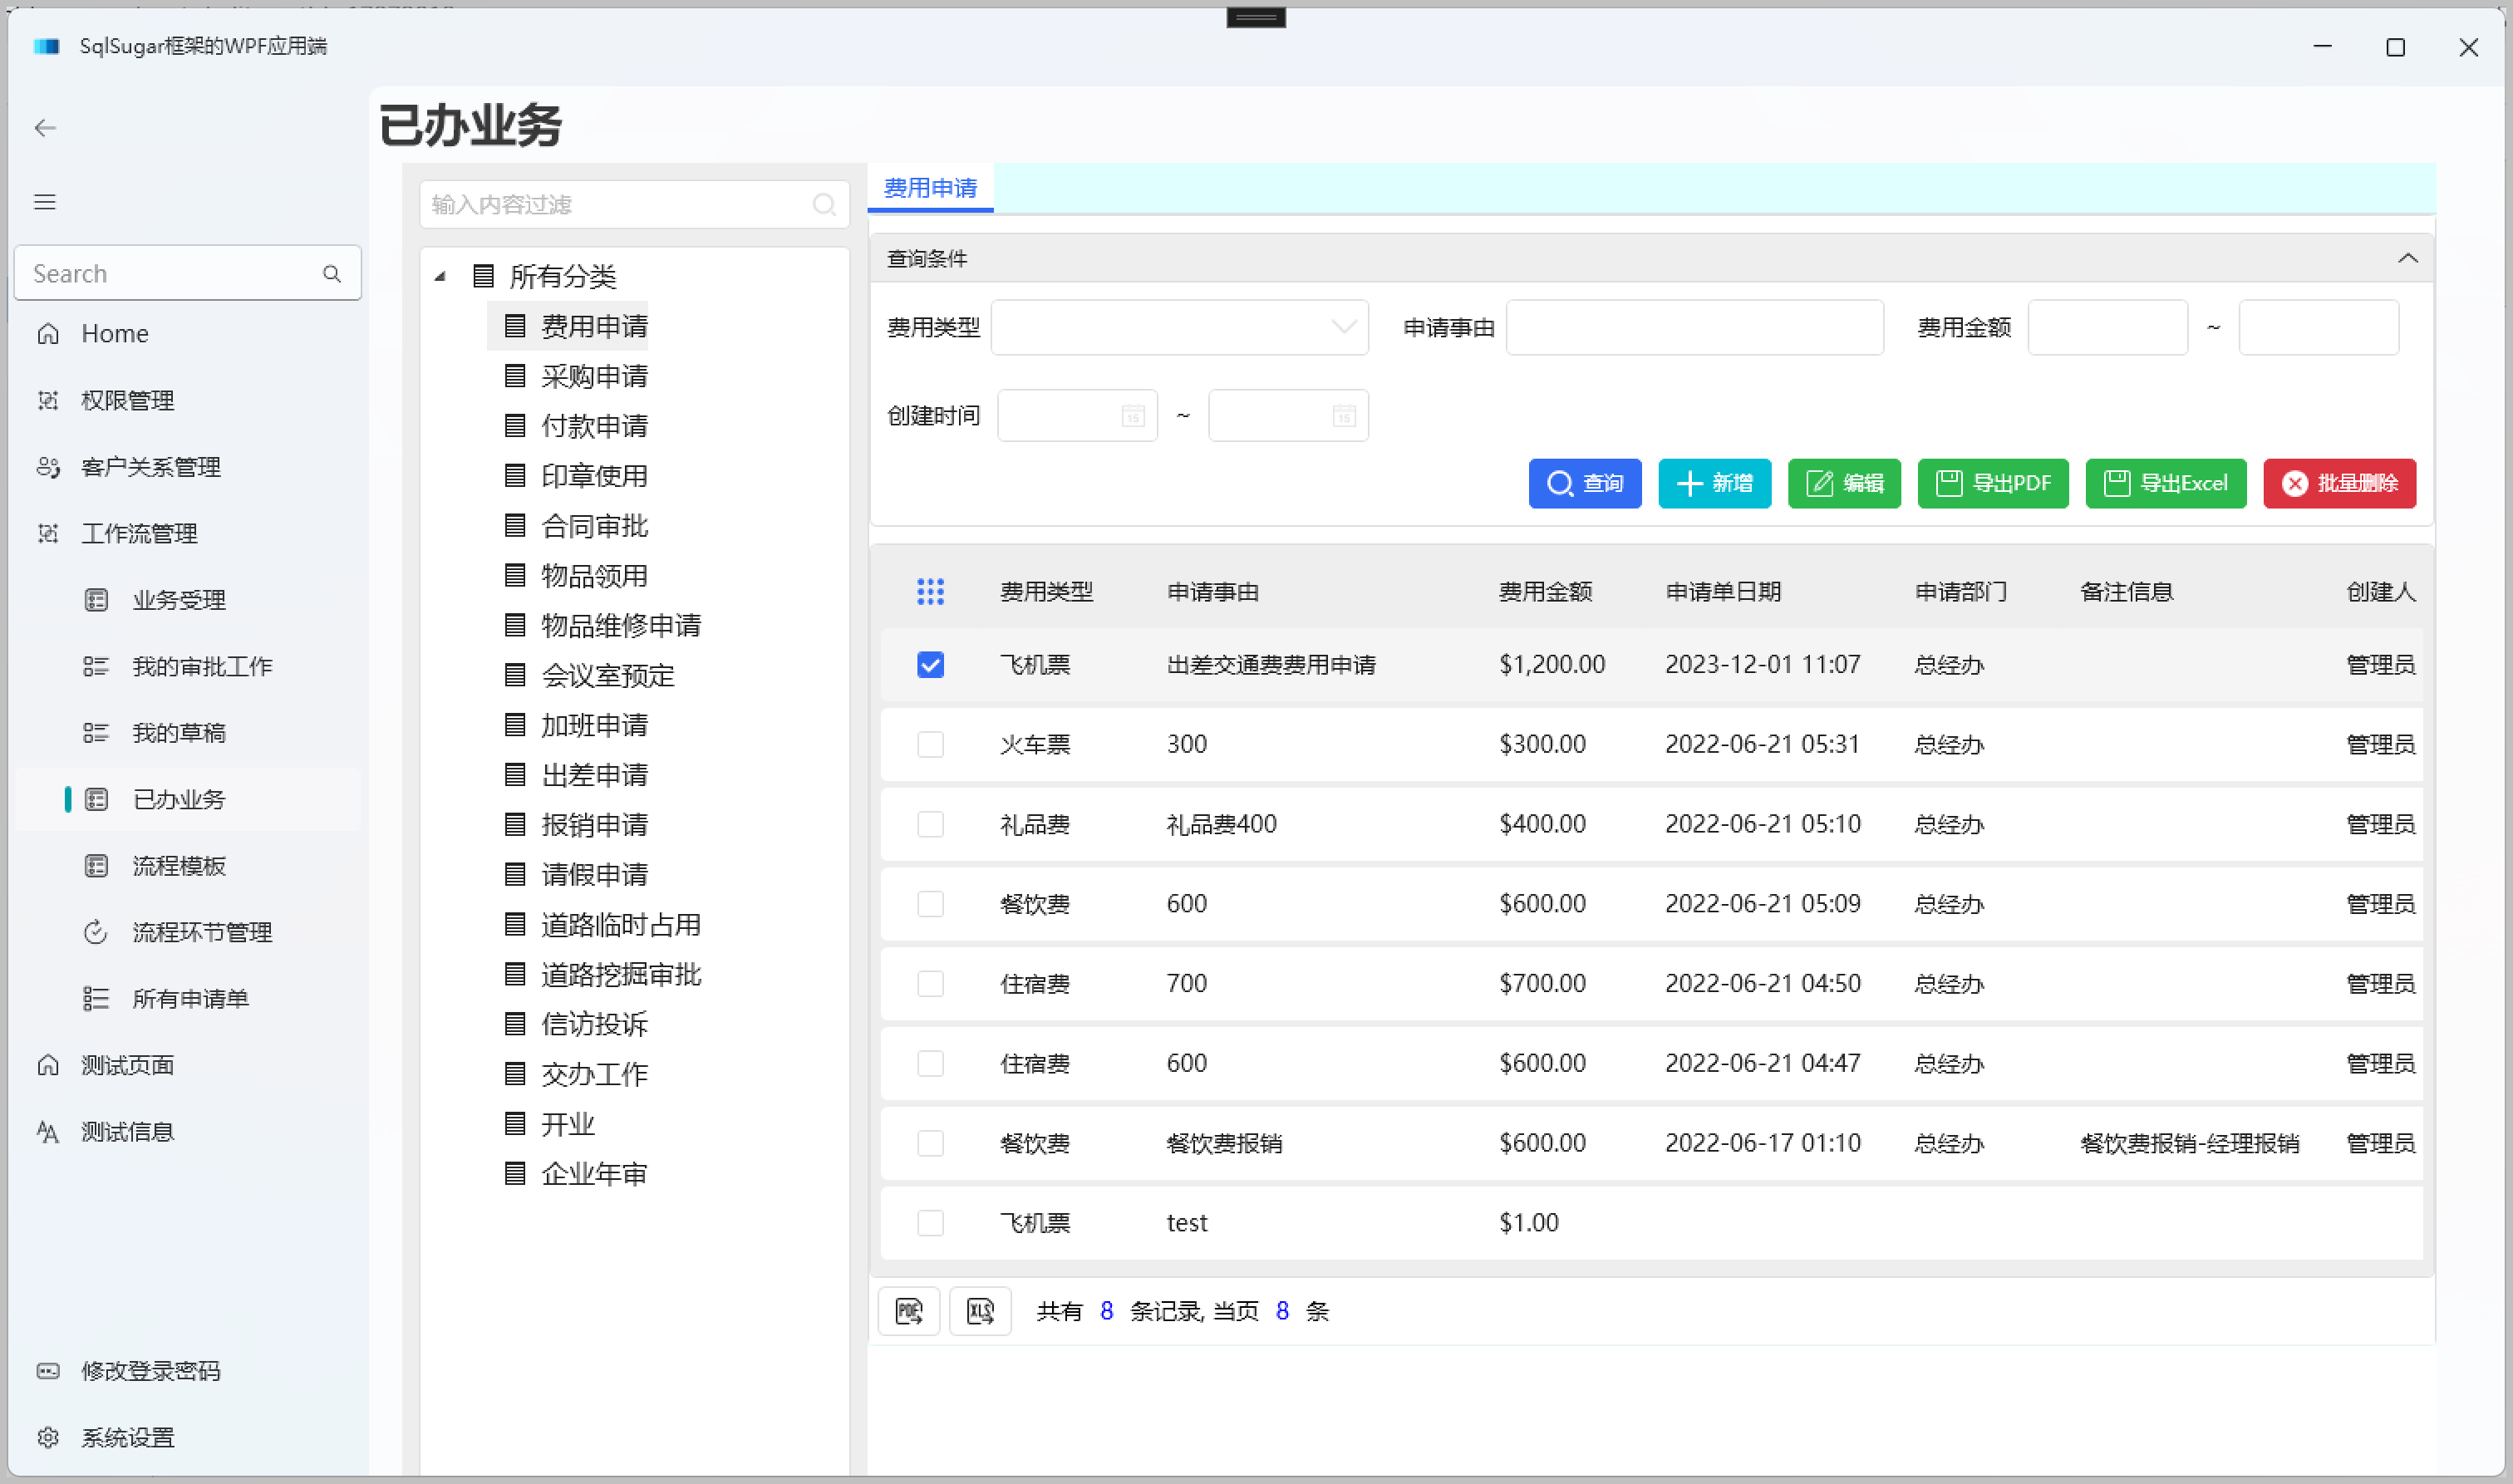Open the 费用类型 dropdown
This screenshot has width=2513, height=1484.
(1180, 327)
